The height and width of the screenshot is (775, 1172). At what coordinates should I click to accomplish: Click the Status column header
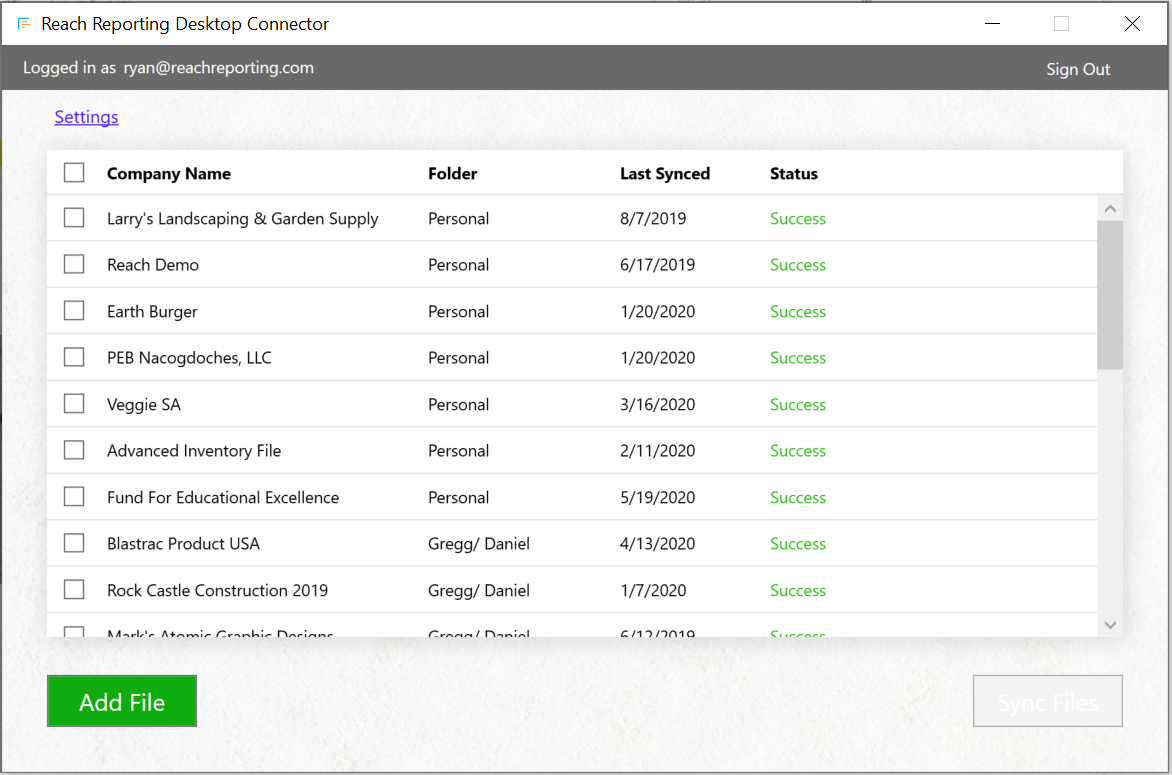(x=794, y=173)
